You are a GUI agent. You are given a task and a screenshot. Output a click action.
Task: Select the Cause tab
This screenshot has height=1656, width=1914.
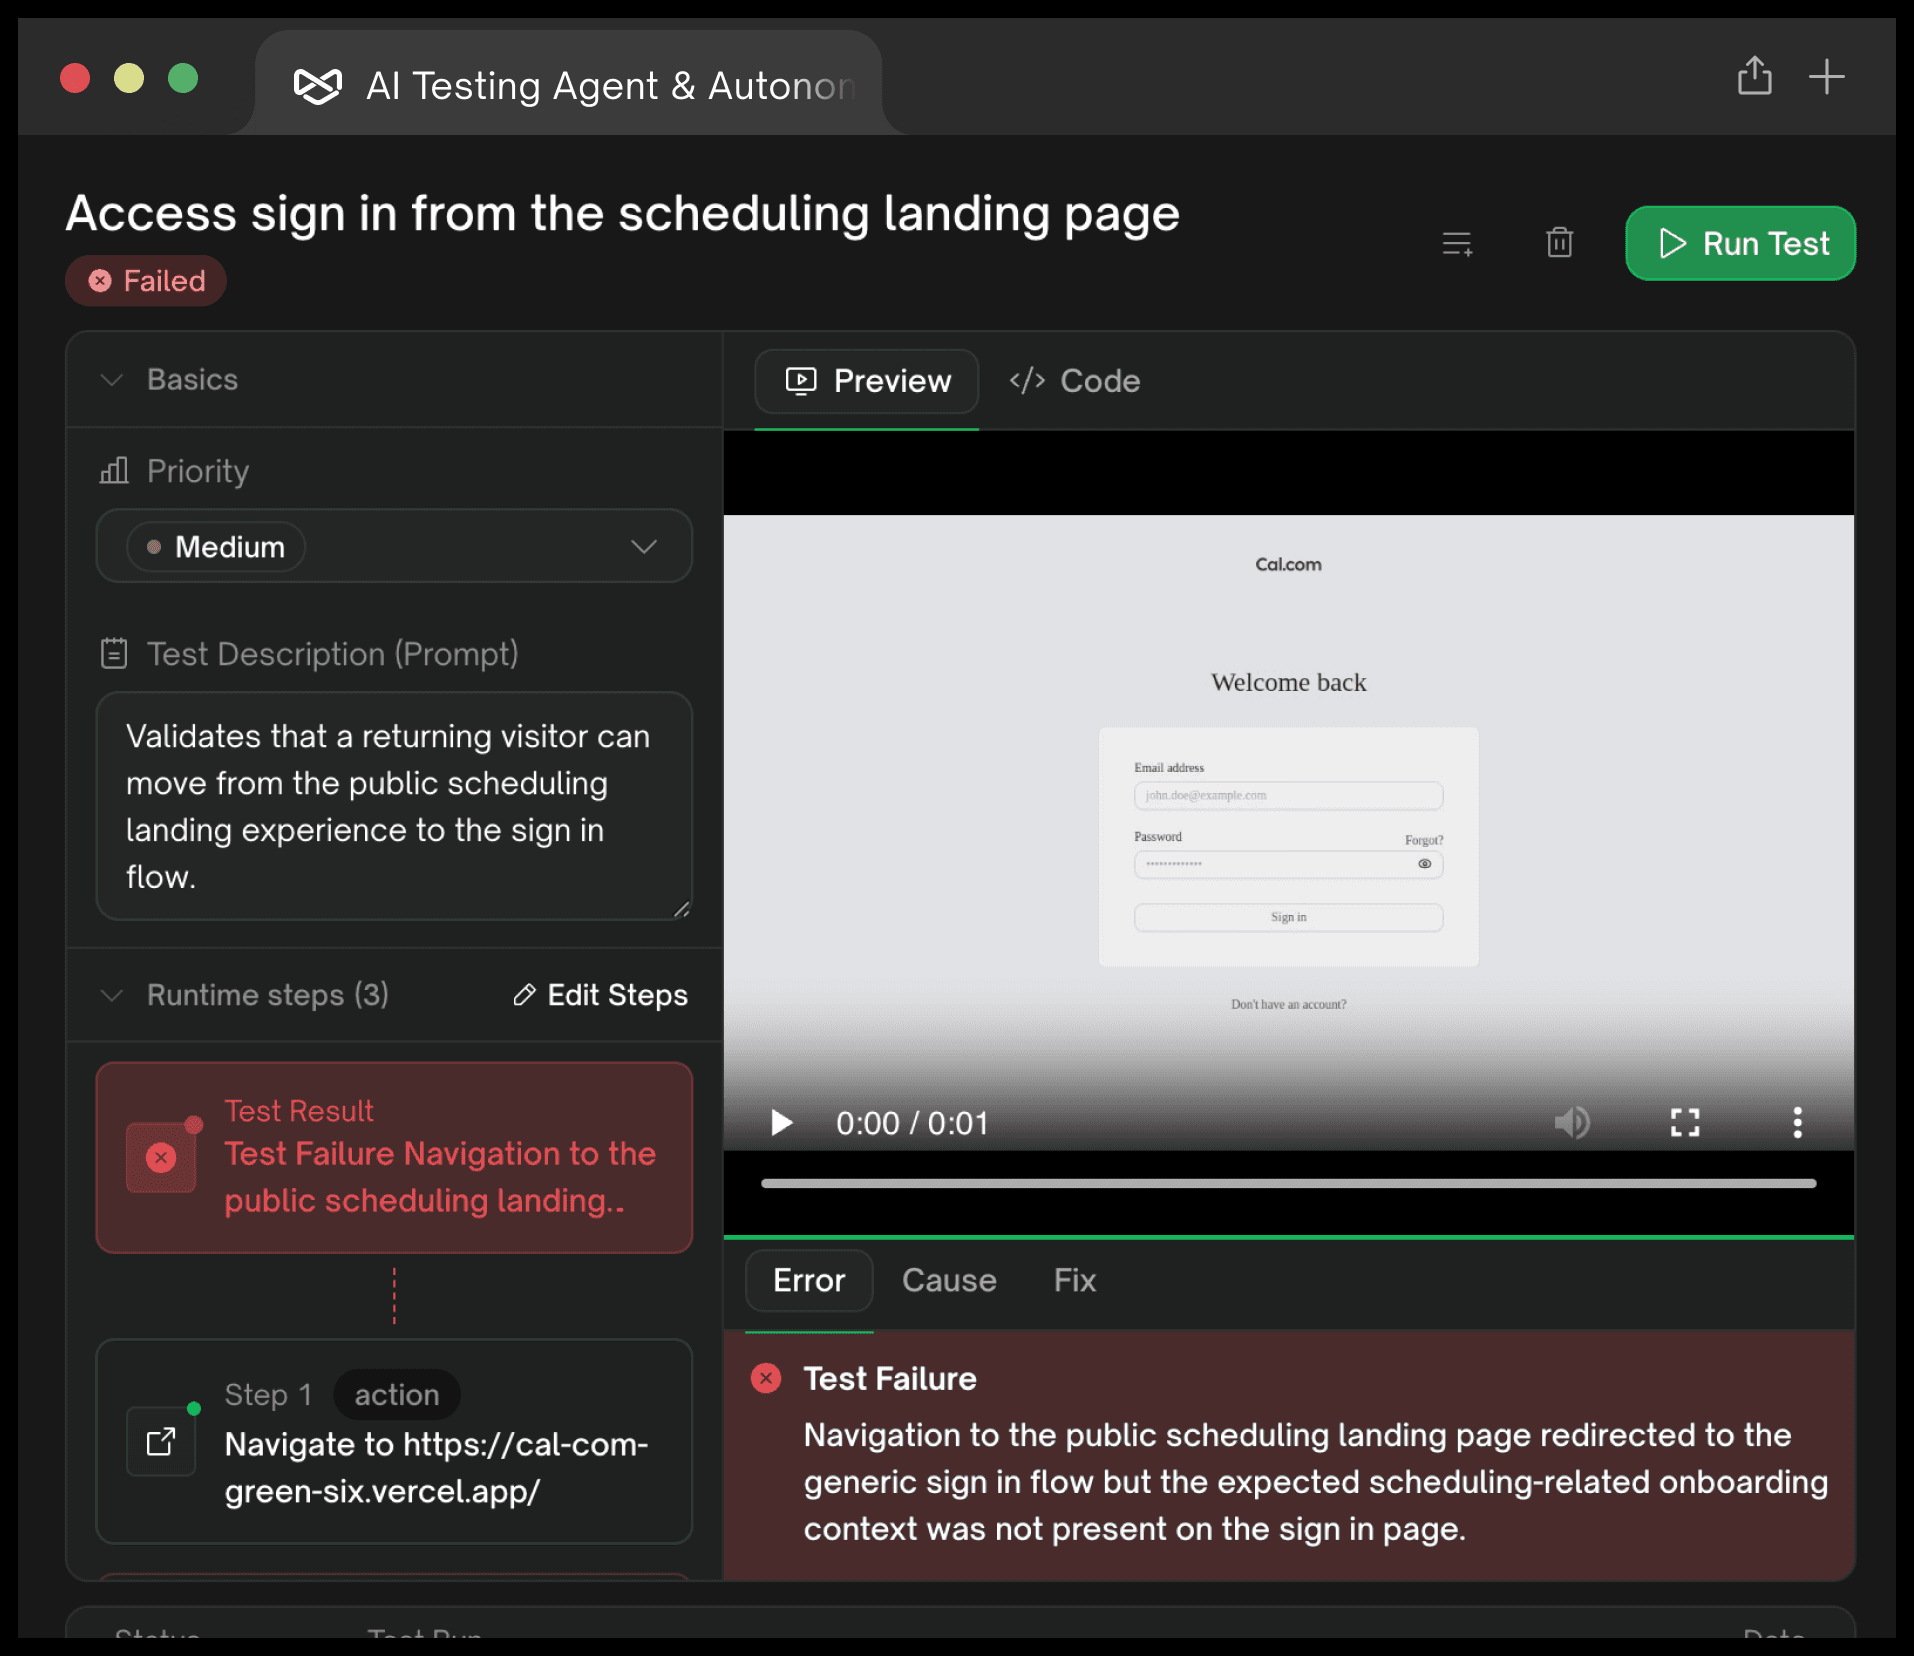(x=949, y=1280)
